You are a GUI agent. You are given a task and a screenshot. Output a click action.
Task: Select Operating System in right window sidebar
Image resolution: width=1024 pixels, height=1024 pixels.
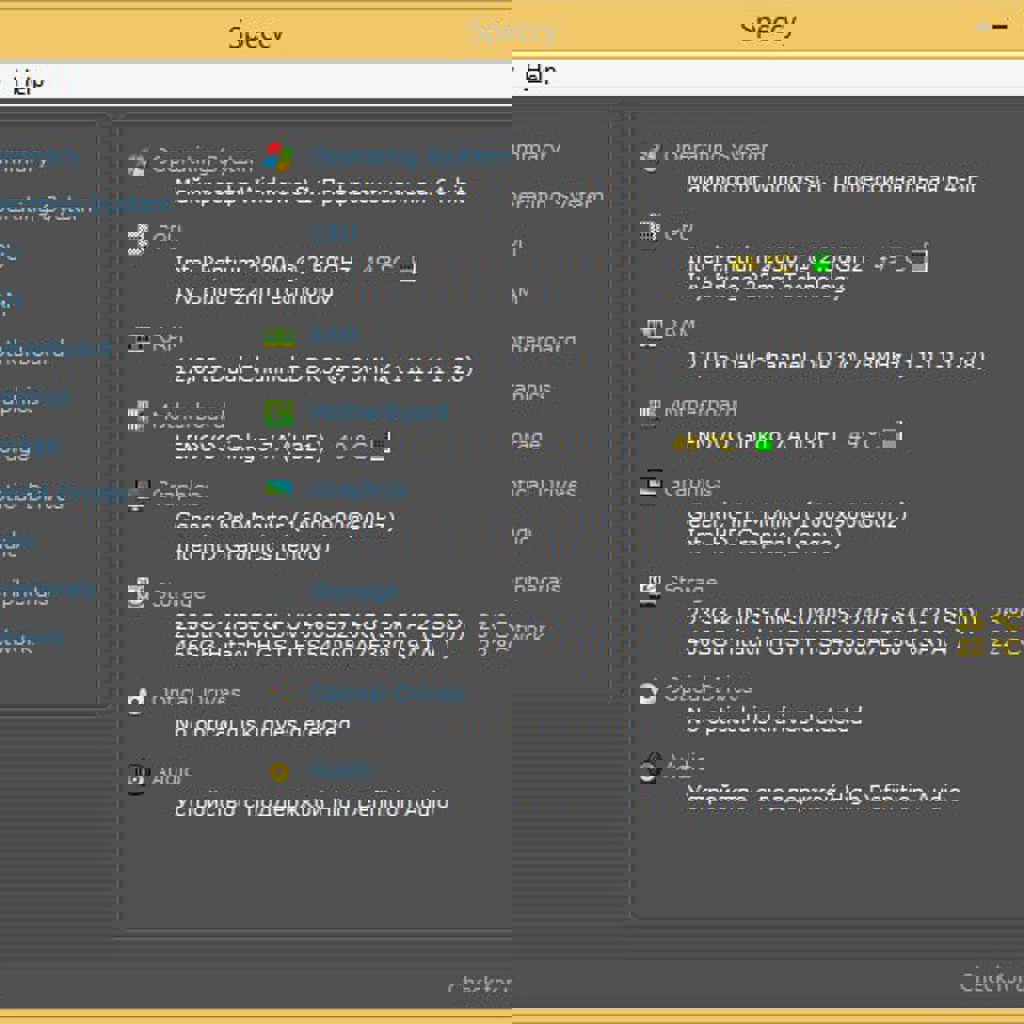(556, 198)
